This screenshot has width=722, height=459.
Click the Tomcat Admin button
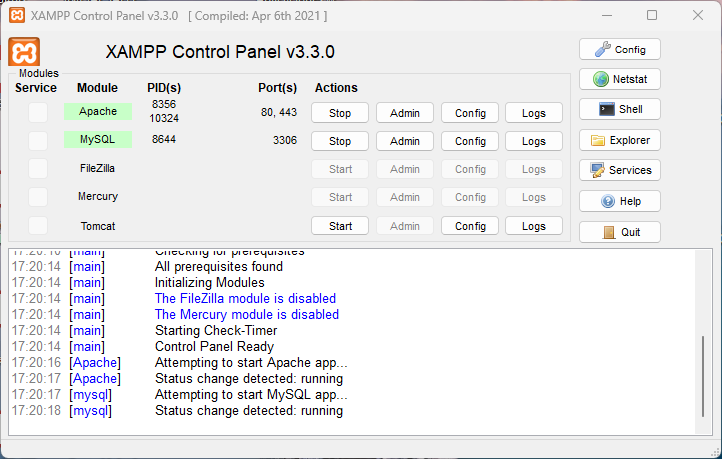coord(405,226)
